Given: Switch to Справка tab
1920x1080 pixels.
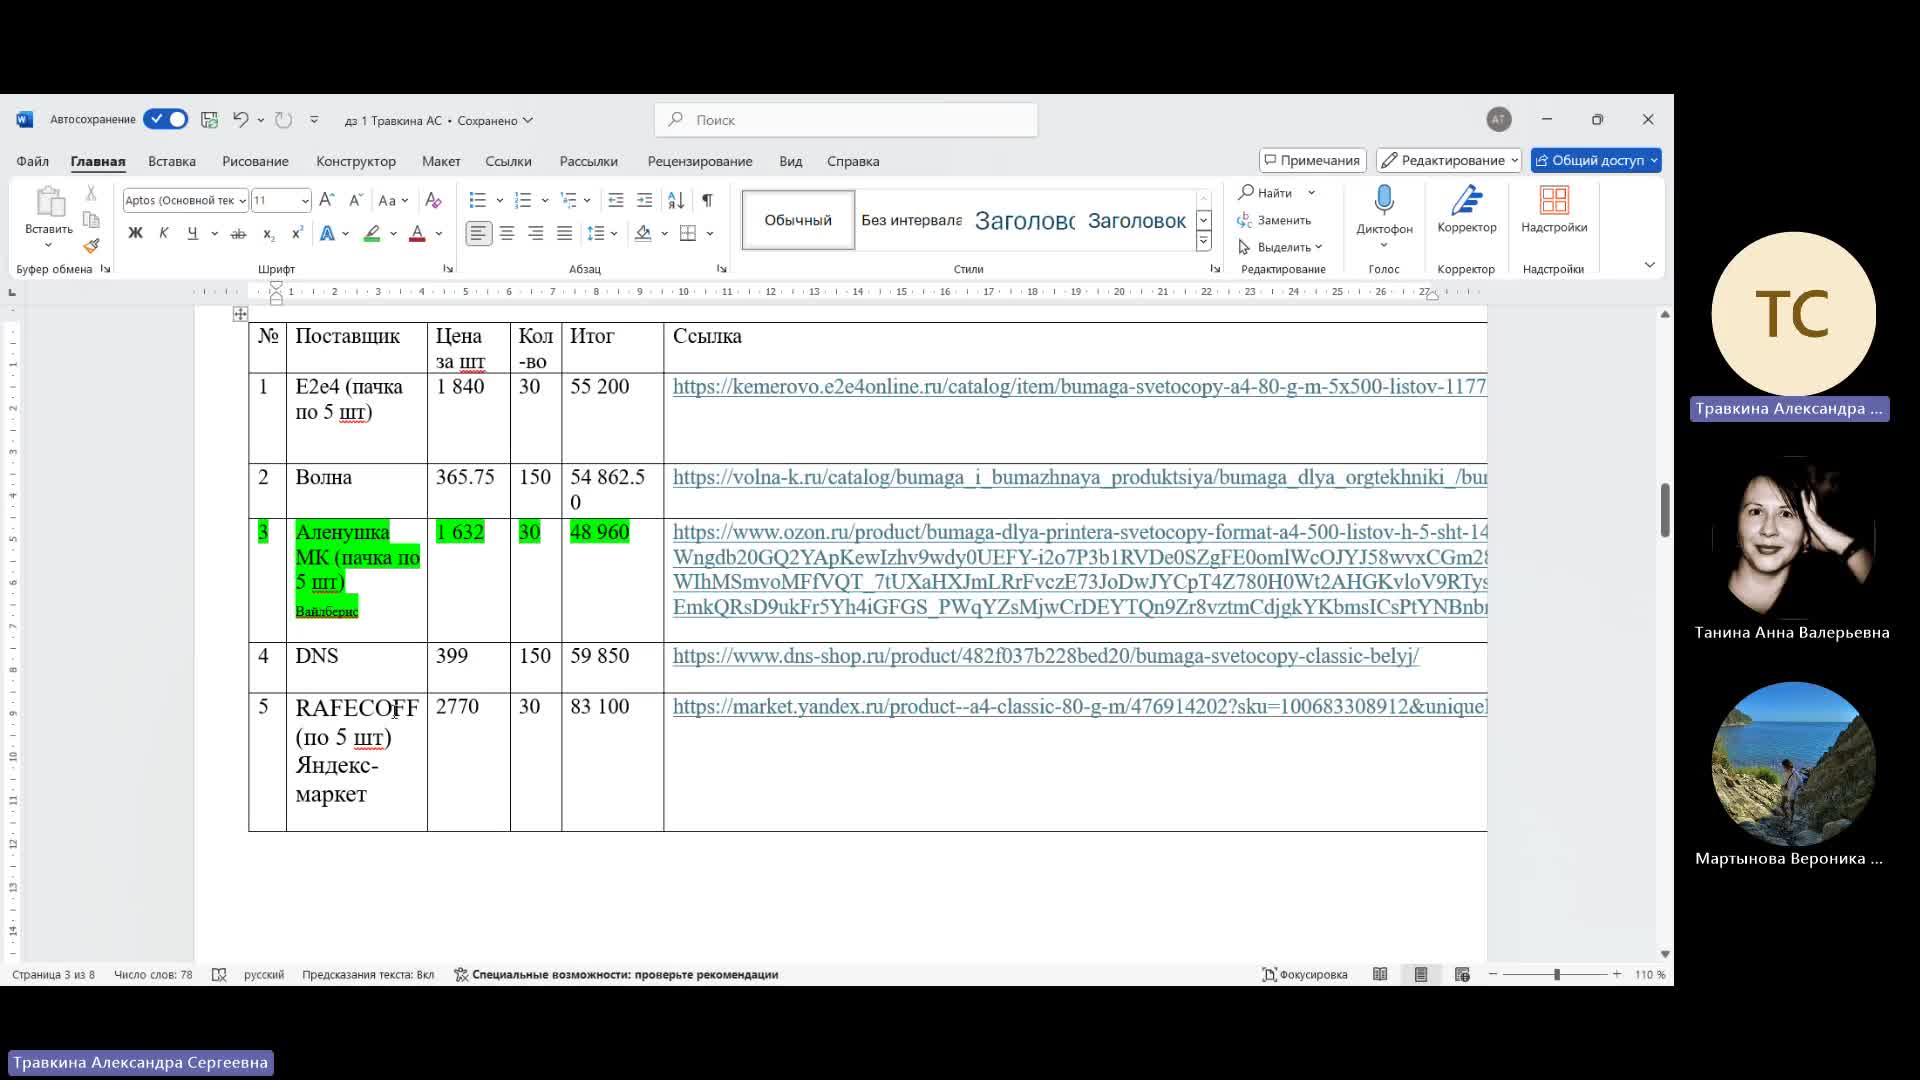Looking at the screenshot, I should coord(853,161).
